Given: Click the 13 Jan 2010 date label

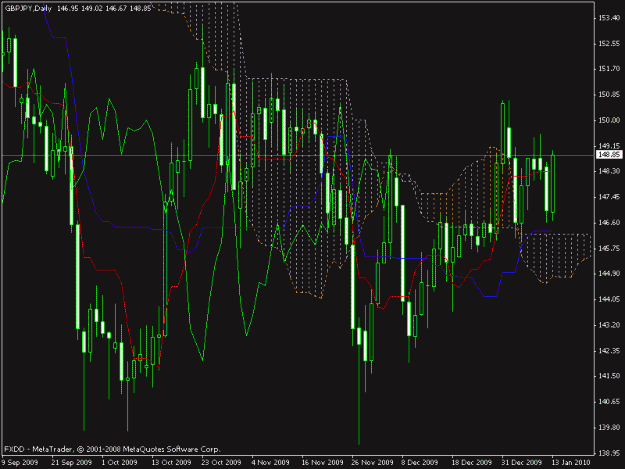Looking at the screenshot, I should [x=571, y=462].
